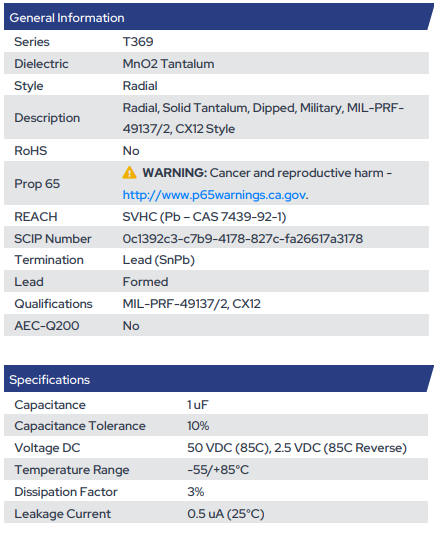Click the MnO2 Tantalum dielectric value
This screenshot has width=434, height=534.
coord(169,64)
